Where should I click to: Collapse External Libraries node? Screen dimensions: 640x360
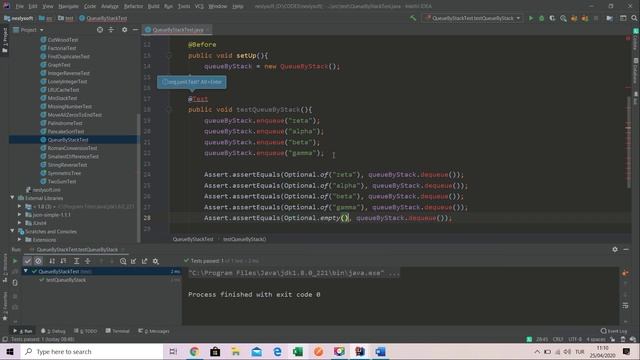click(x=12, y=198)
